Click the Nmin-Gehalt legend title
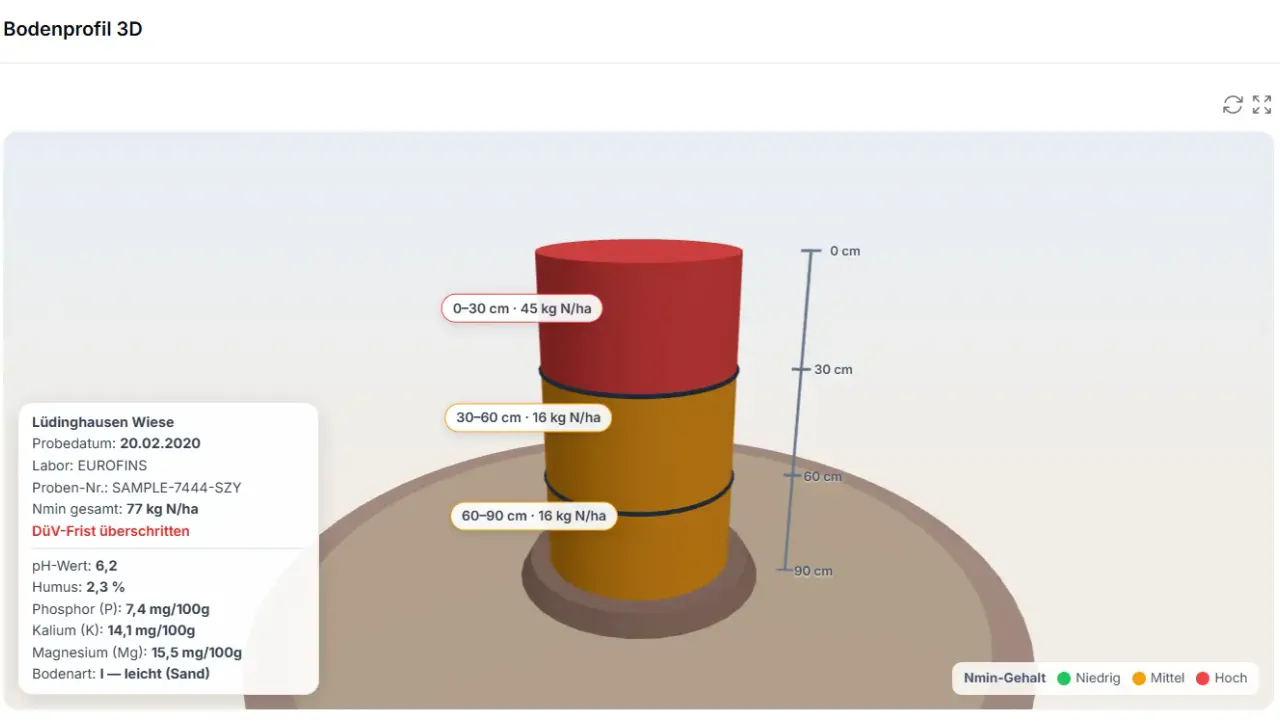 [1005, 678]
